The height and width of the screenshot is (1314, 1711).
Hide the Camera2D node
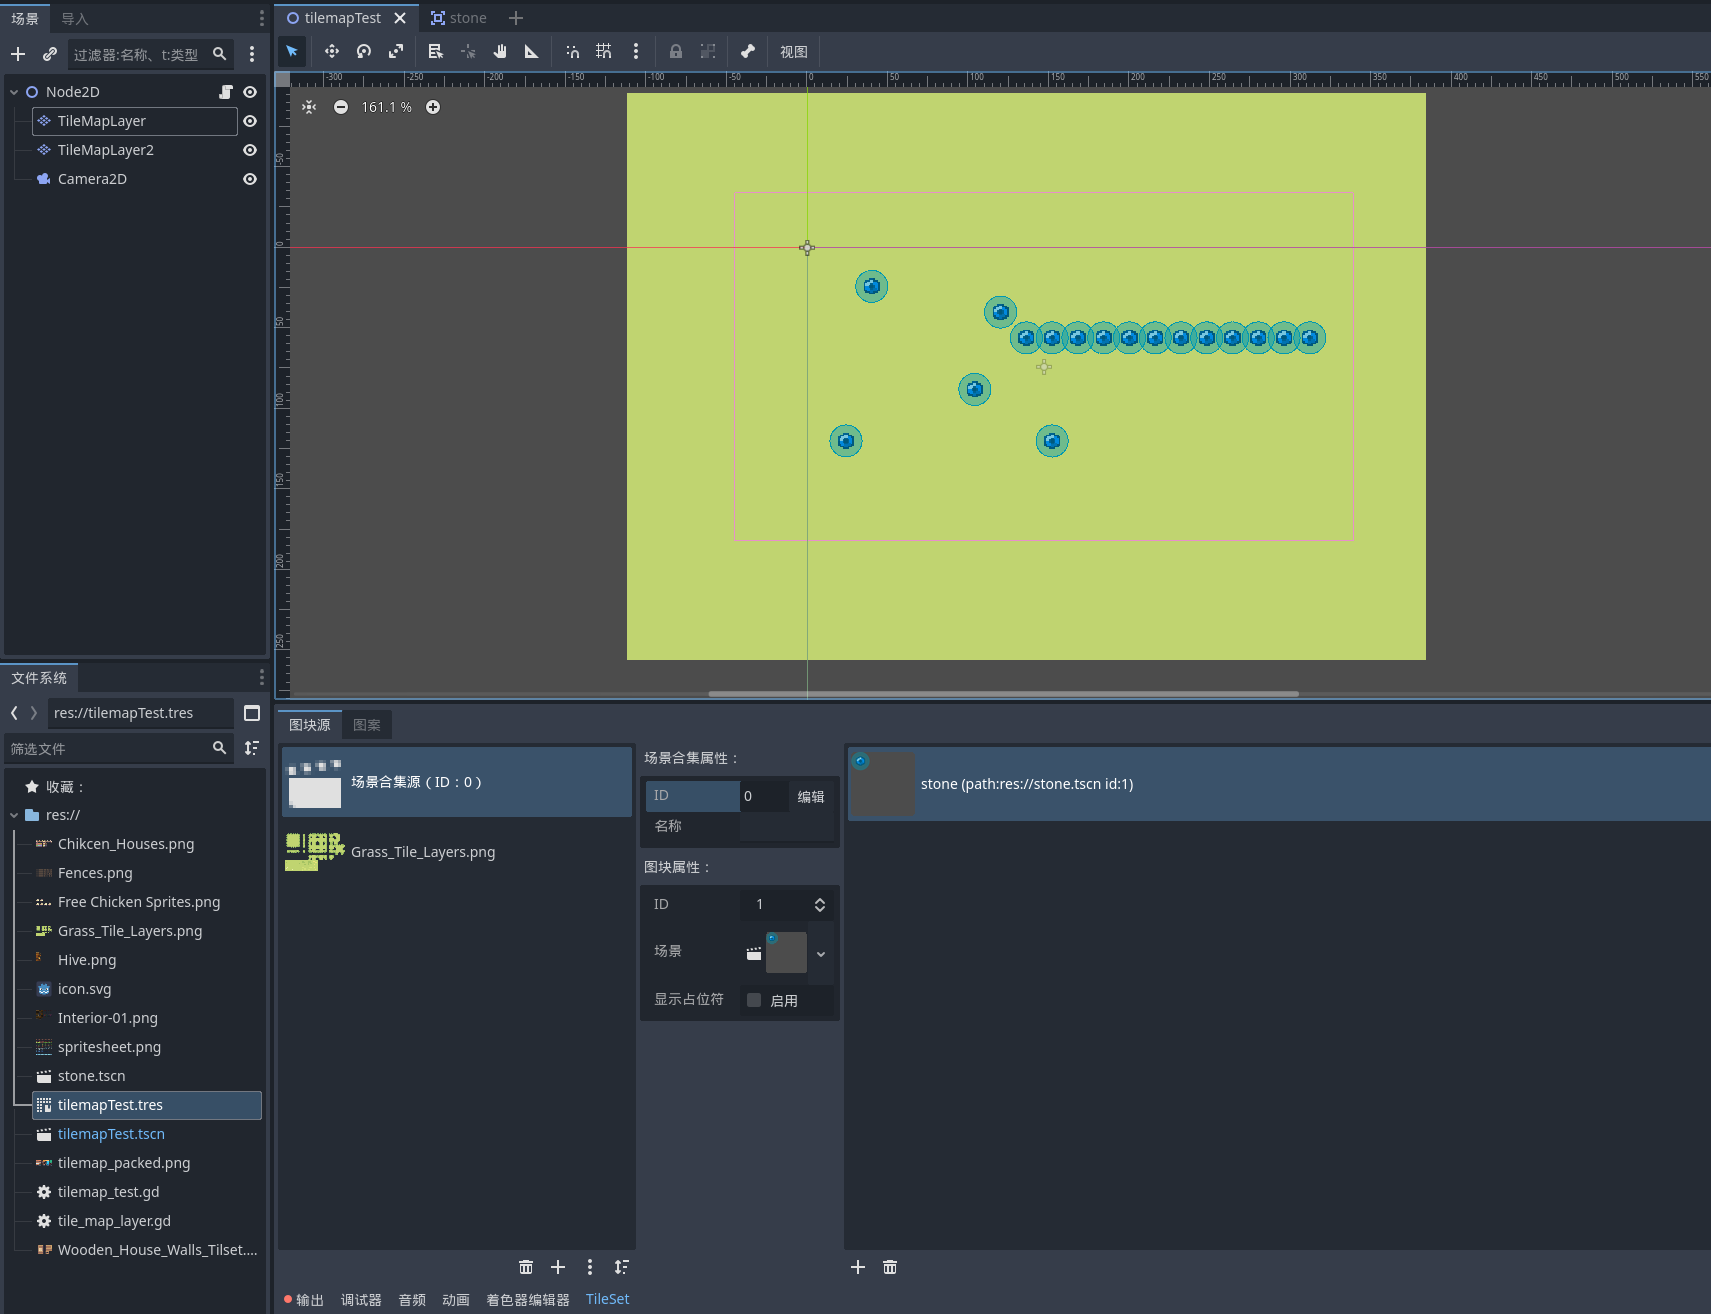click(x=250, y=179)
